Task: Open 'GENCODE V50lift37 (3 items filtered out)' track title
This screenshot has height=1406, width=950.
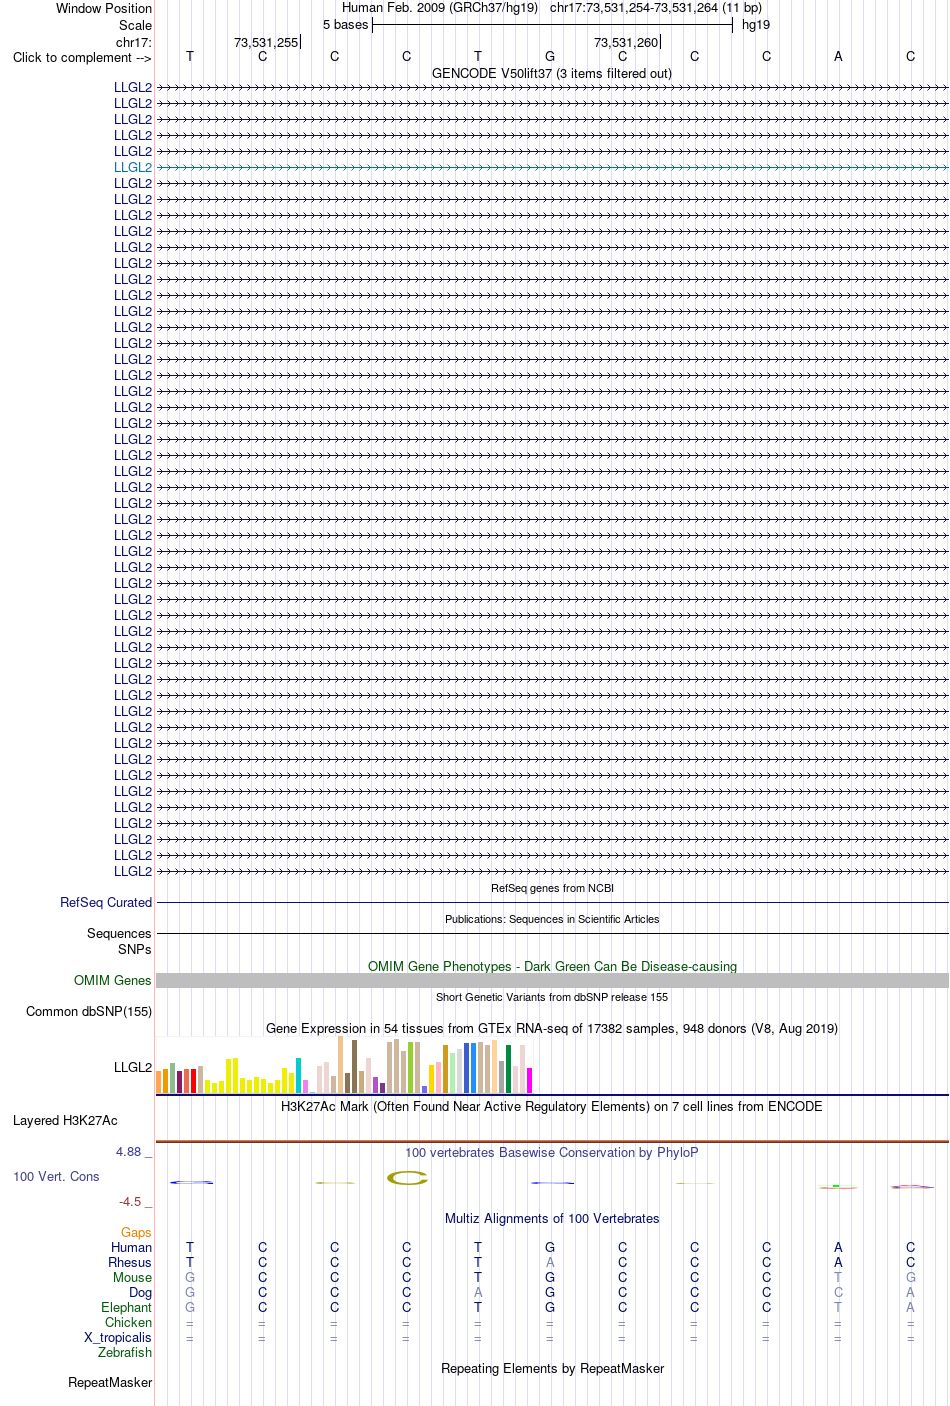Action: (x=552, y=73)
